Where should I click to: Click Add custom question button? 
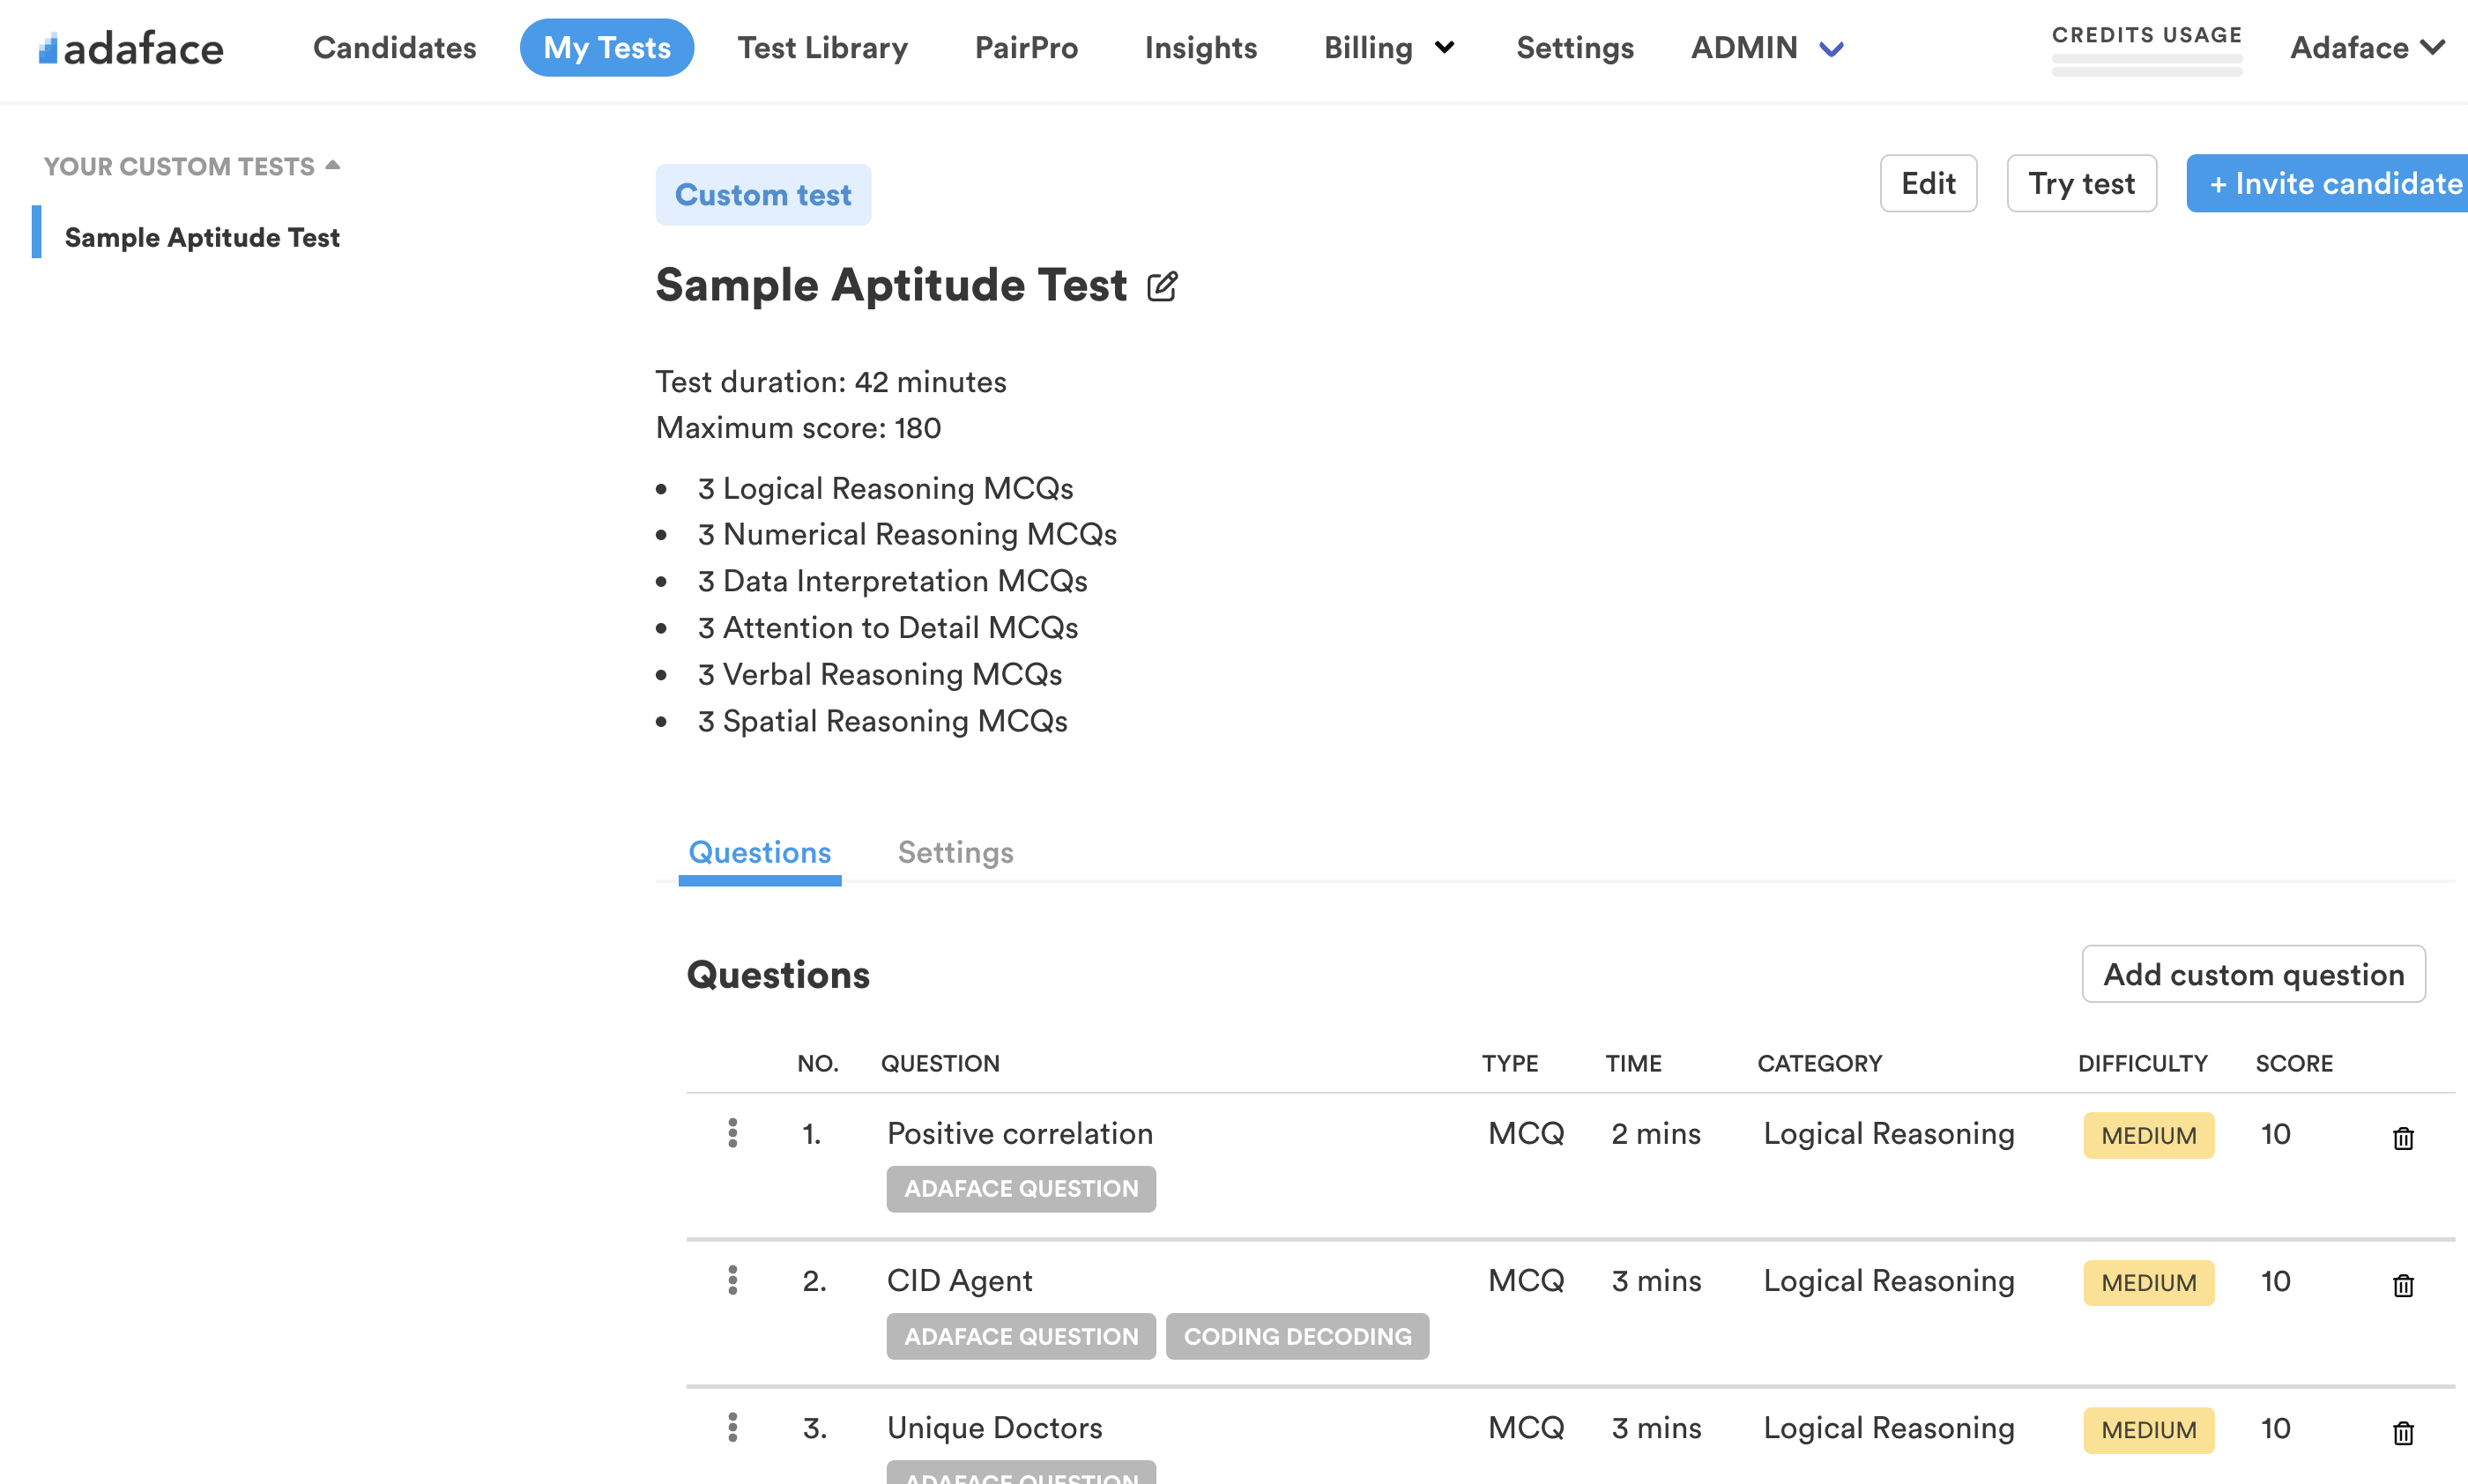[2253, 974]
